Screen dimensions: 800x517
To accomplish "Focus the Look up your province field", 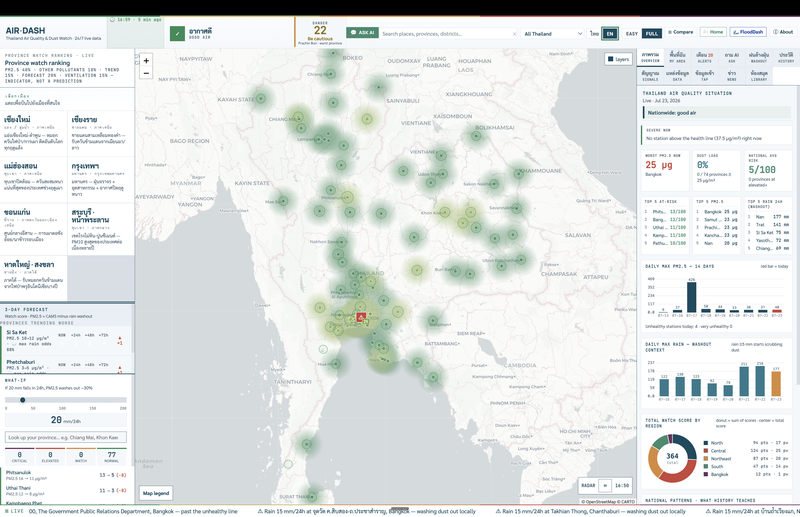I will coord(66,437).
